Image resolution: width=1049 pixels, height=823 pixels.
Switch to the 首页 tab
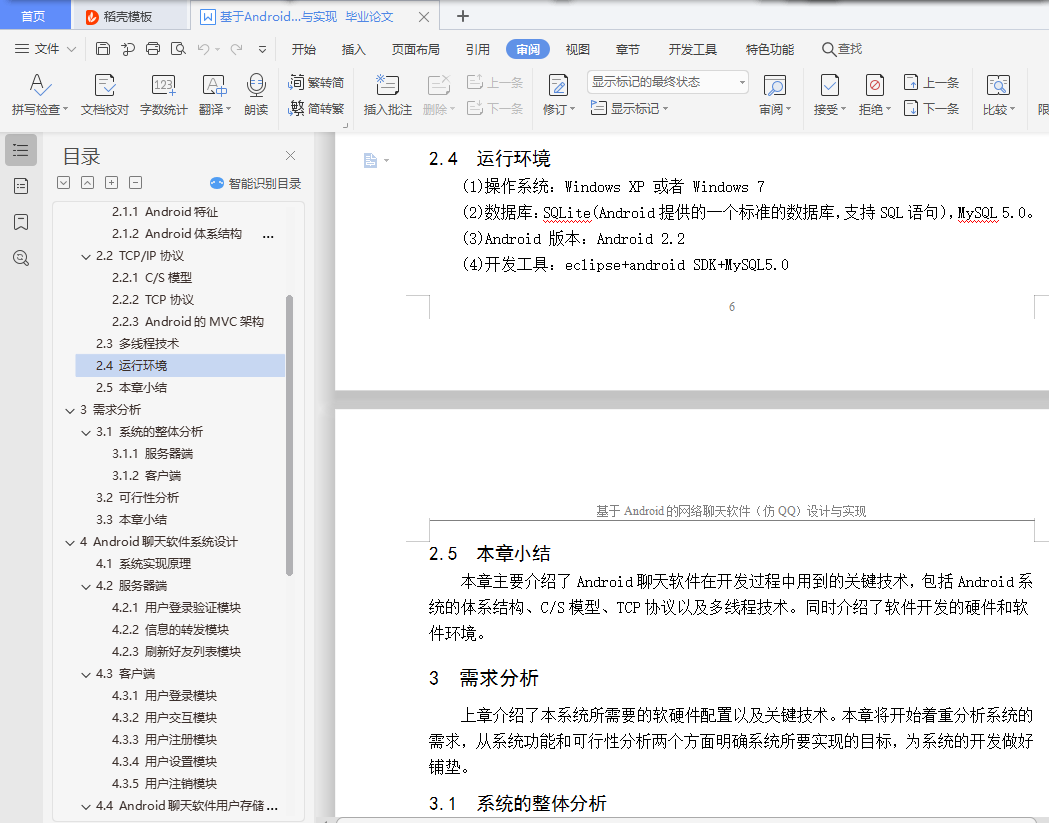[x=33, y=16]
